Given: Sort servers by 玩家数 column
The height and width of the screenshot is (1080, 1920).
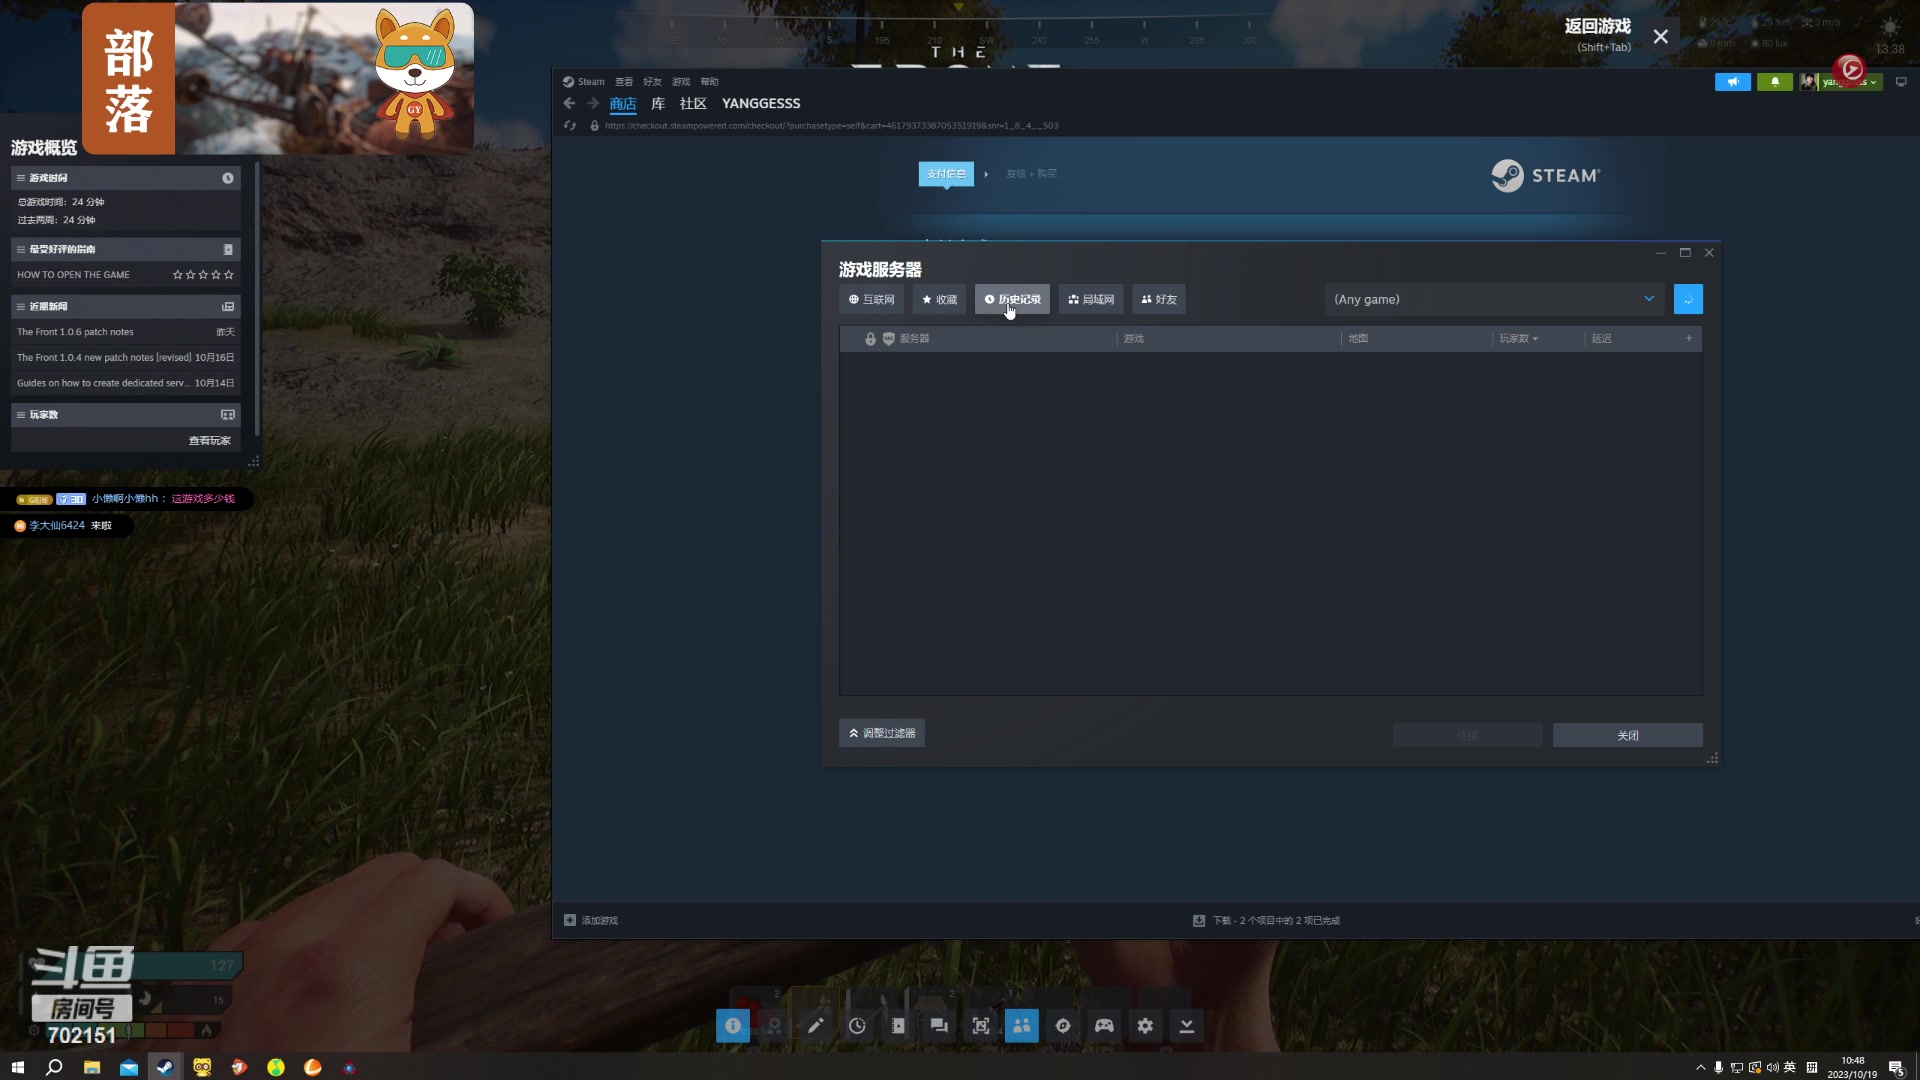Looking at the screenshot, I should click(1517, 339).
